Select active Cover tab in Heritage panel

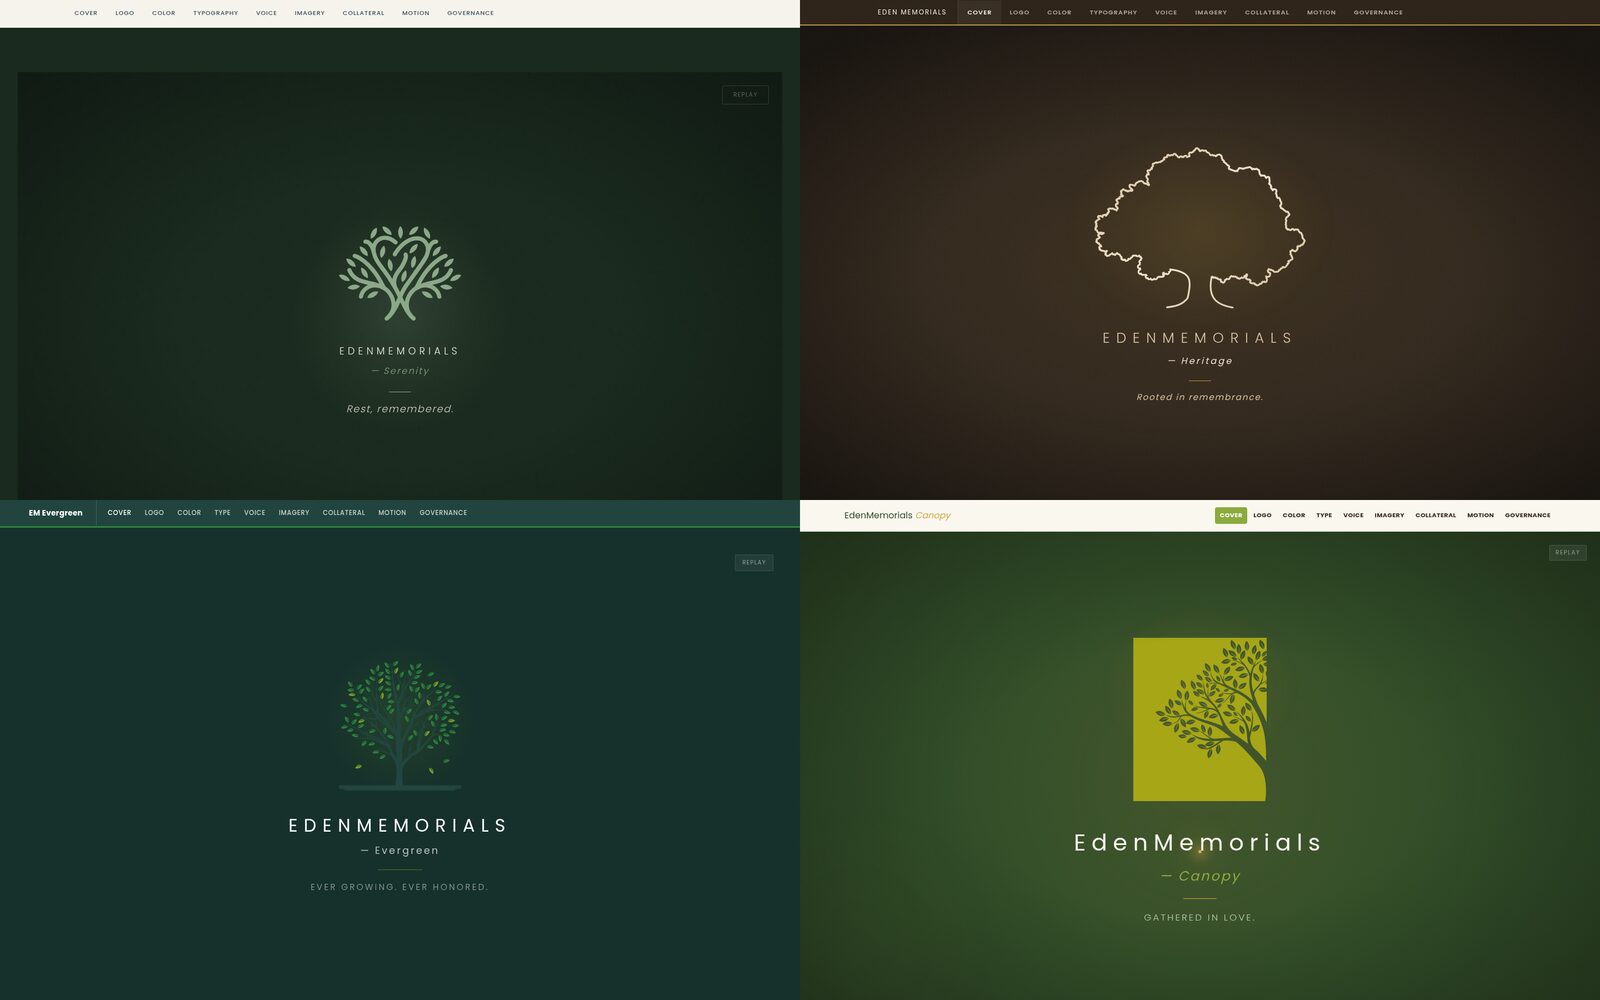[979, 12]
